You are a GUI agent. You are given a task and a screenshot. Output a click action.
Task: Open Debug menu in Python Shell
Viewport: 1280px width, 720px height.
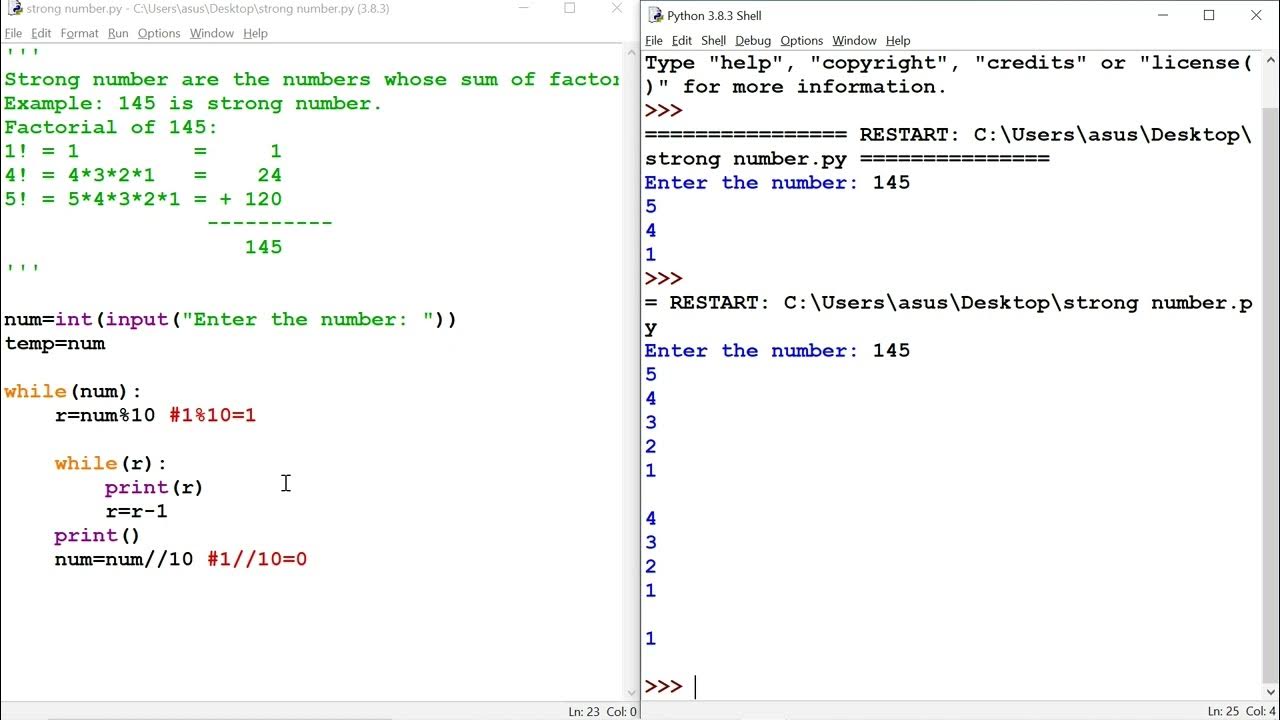tap(753, 41)
